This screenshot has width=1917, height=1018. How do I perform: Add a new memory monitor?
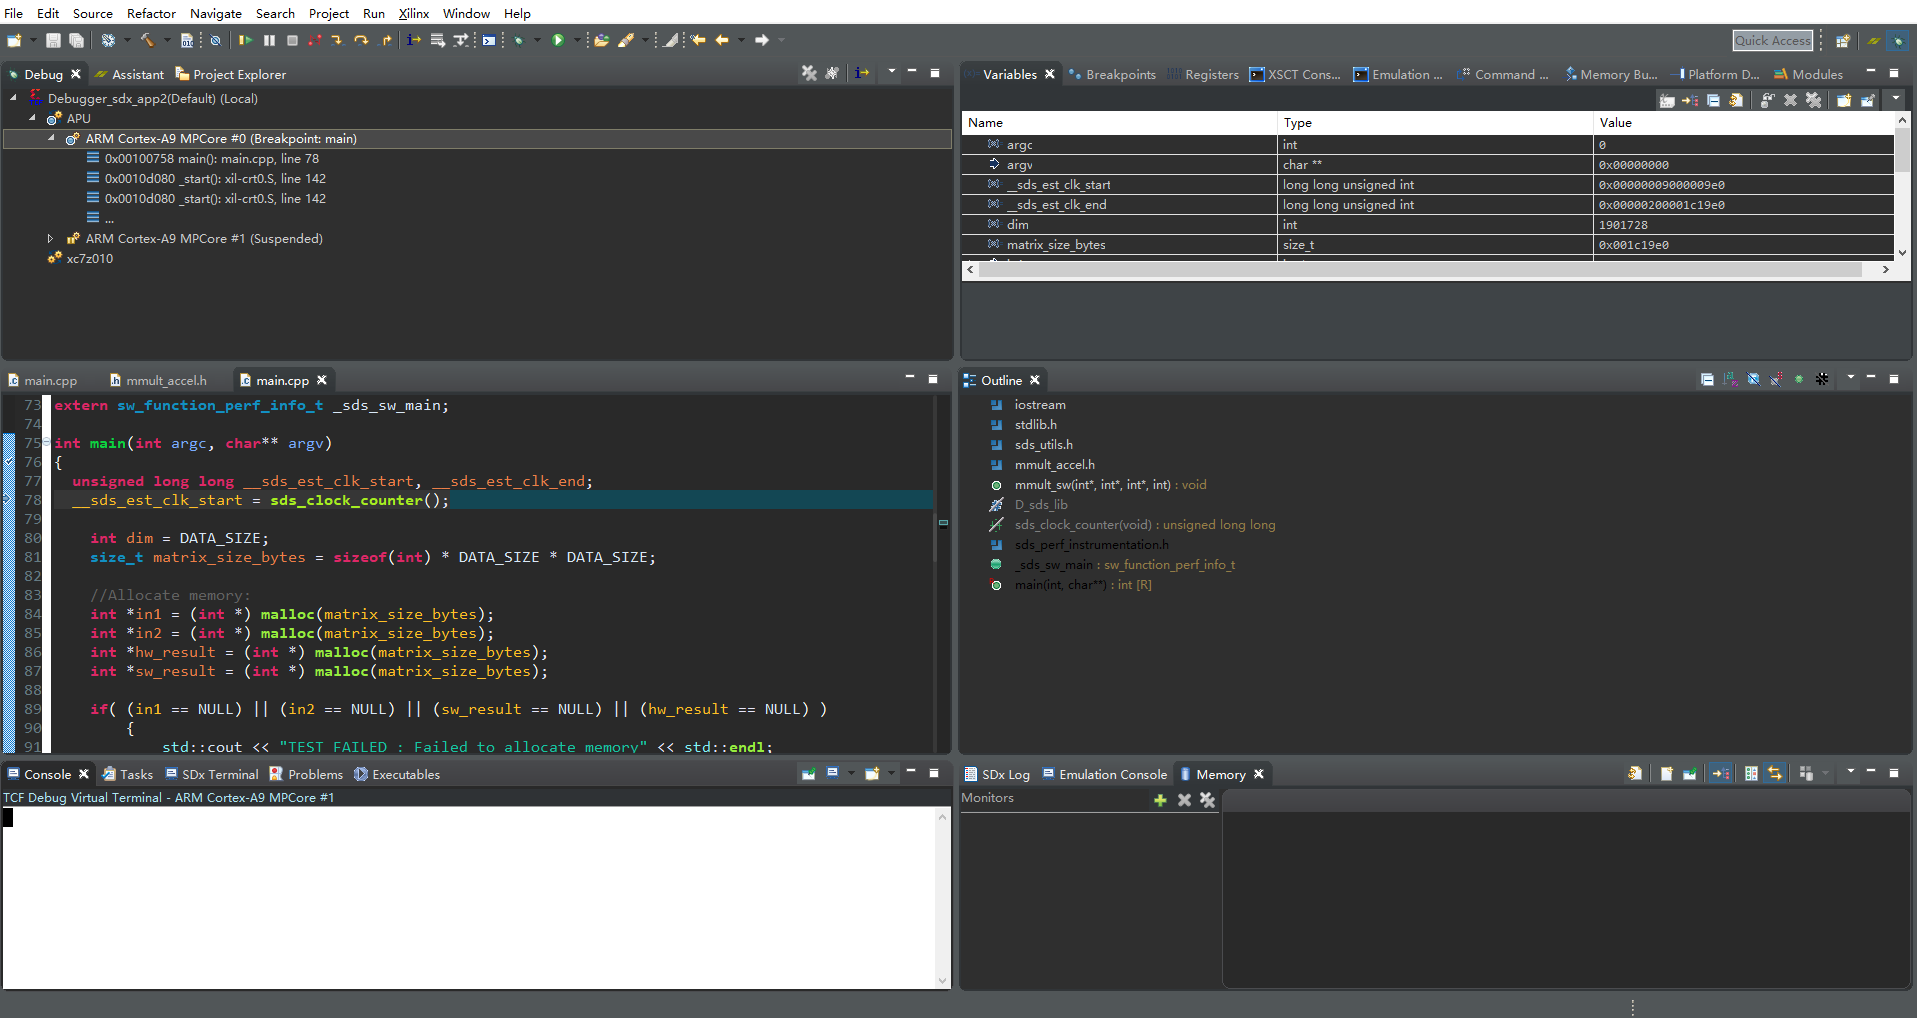[x=1160, y=800]
